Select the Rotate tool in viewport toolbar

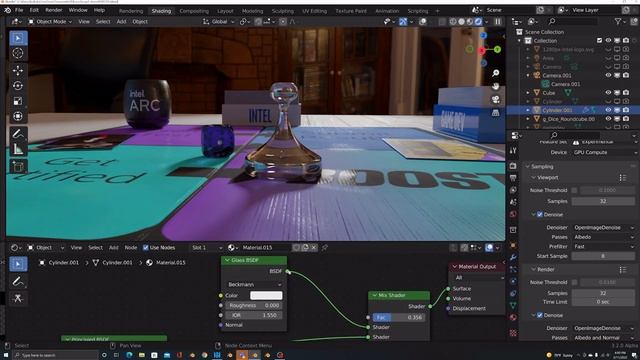coord(18,85)
